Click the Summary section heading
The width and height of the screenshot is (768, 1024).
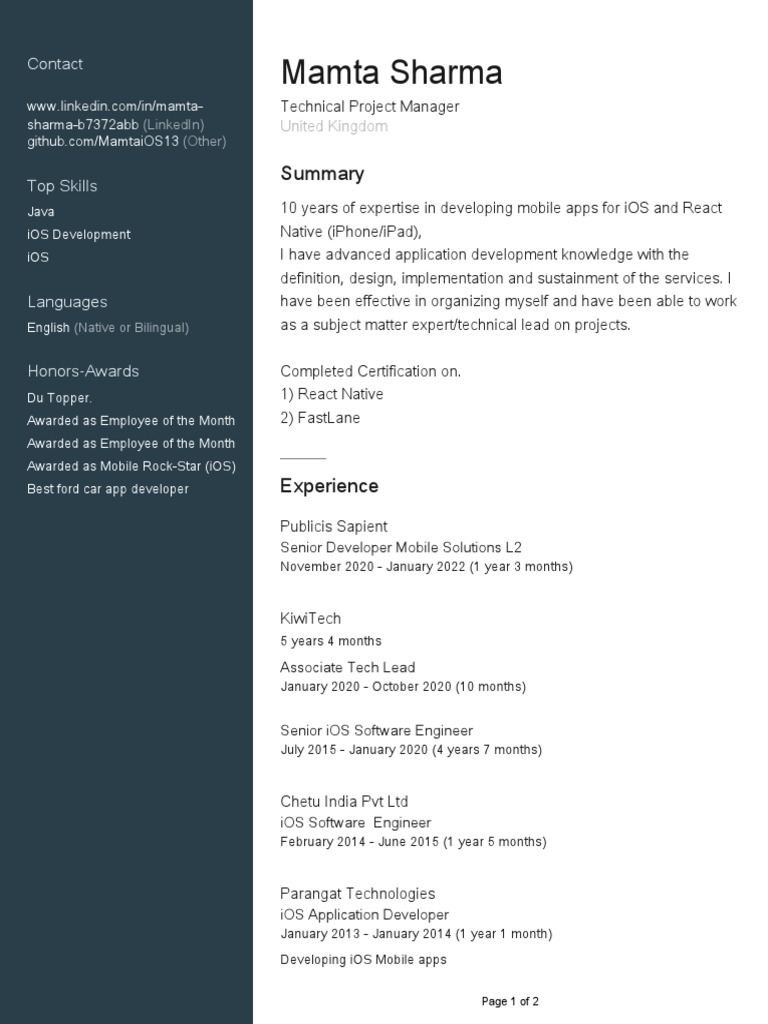pos(322,174)
